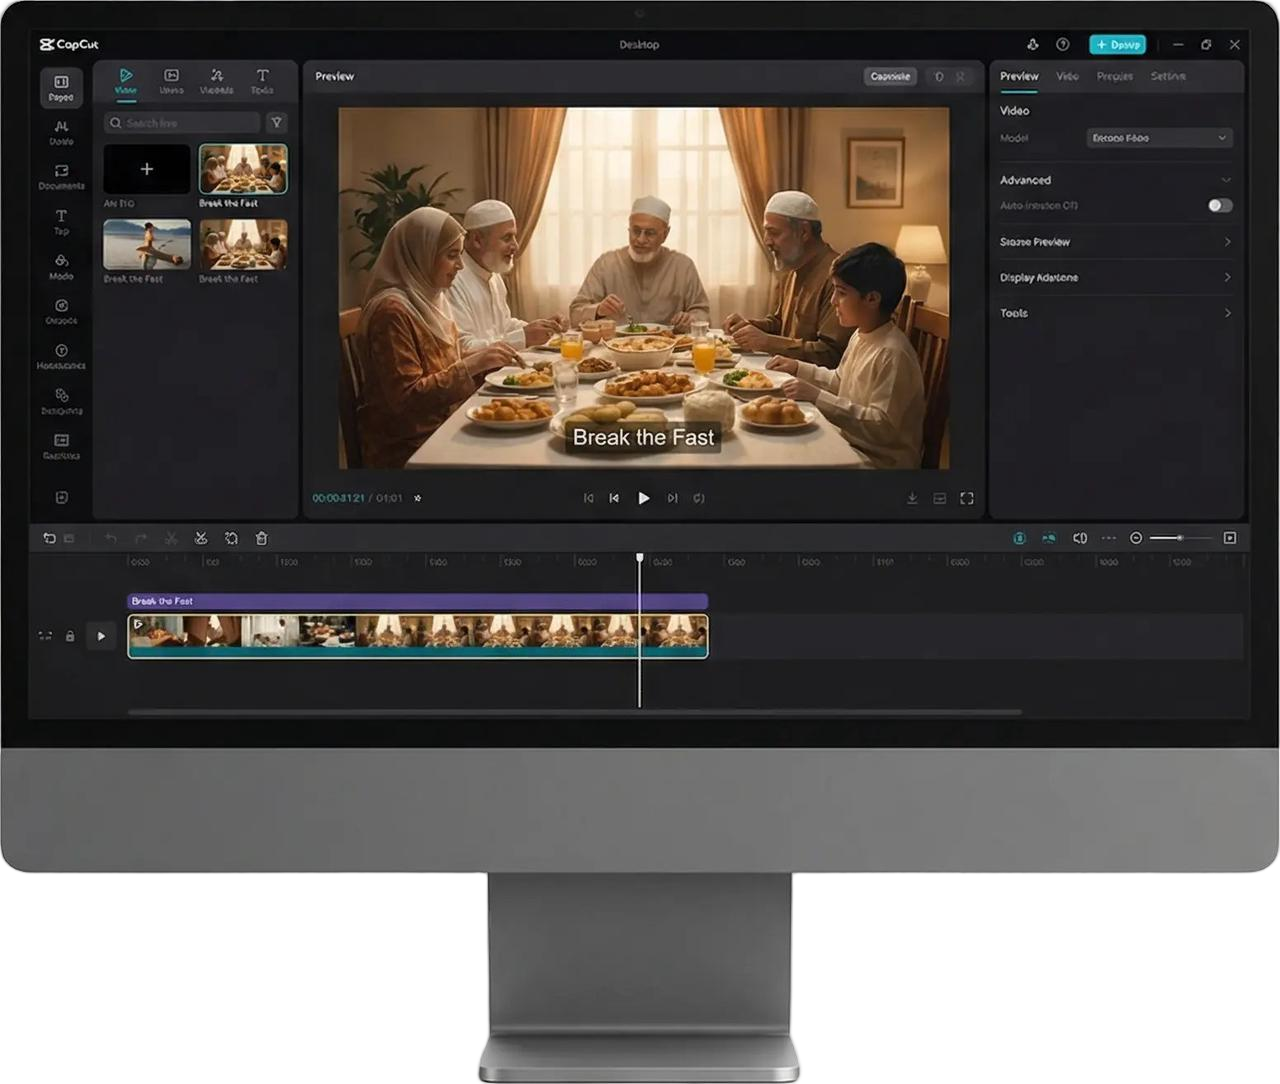Click the export download icon below the preview

[913, 497]
